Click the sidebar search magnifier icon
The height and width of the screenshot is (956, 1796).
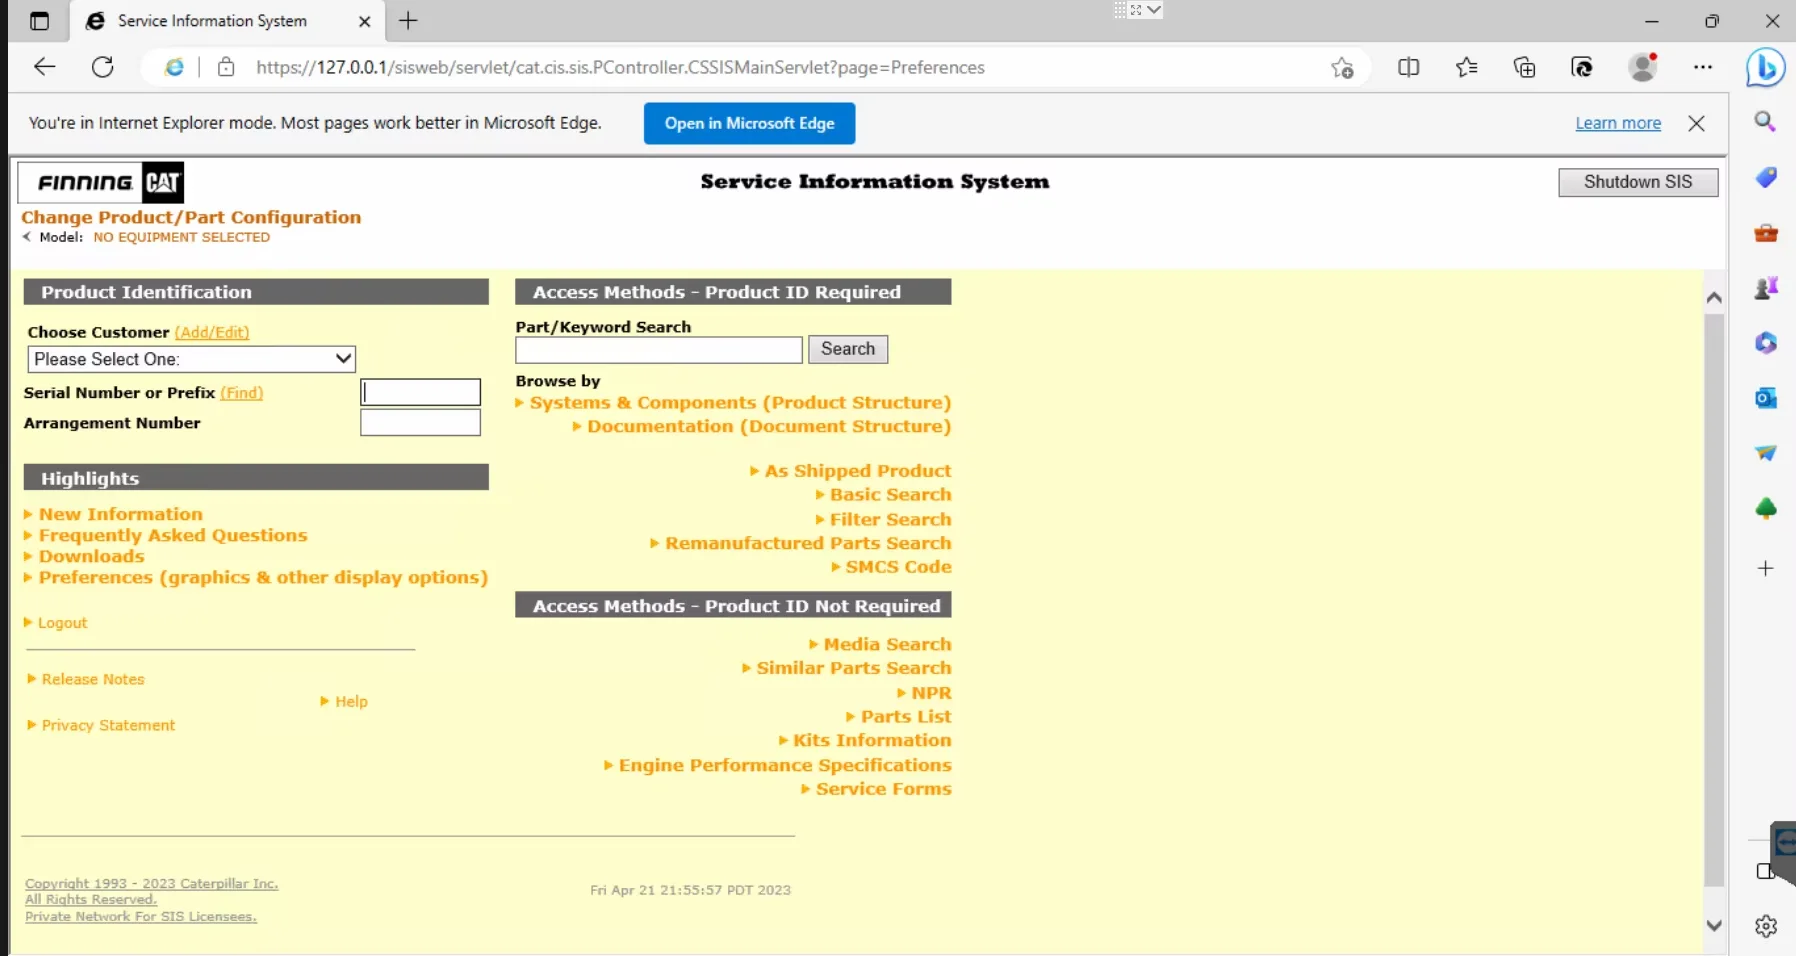click(1765, 122)
